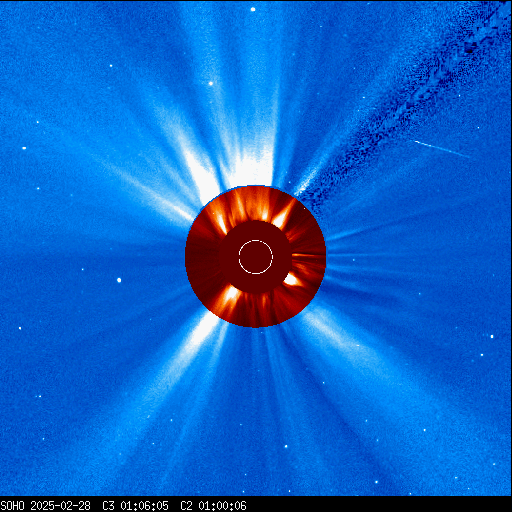Click the black caption bar at bottom

(x=256, y=504)
